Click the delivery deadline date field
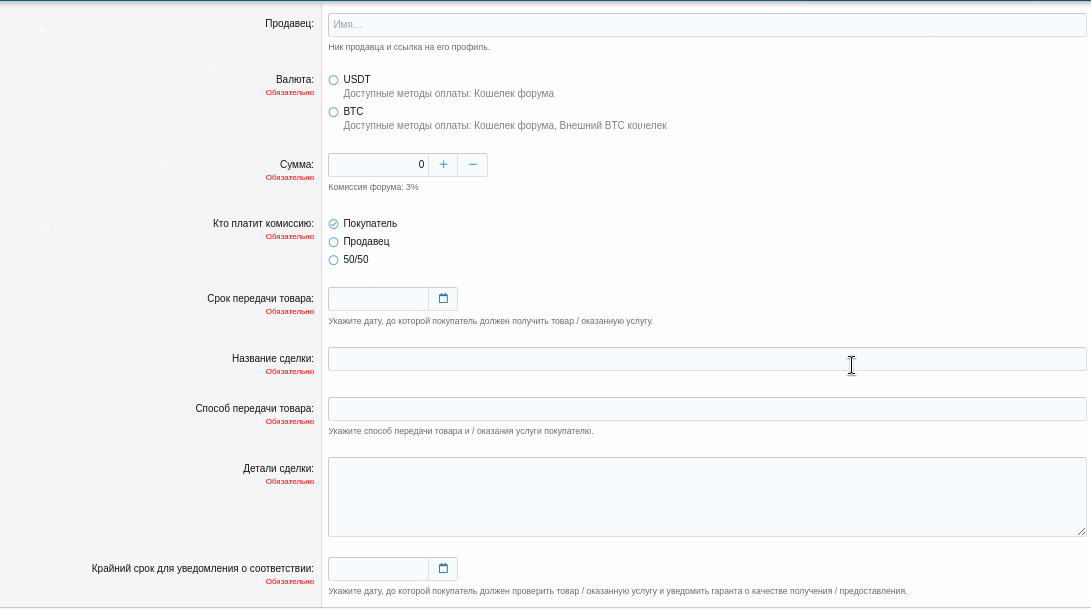 coord(378,299)
